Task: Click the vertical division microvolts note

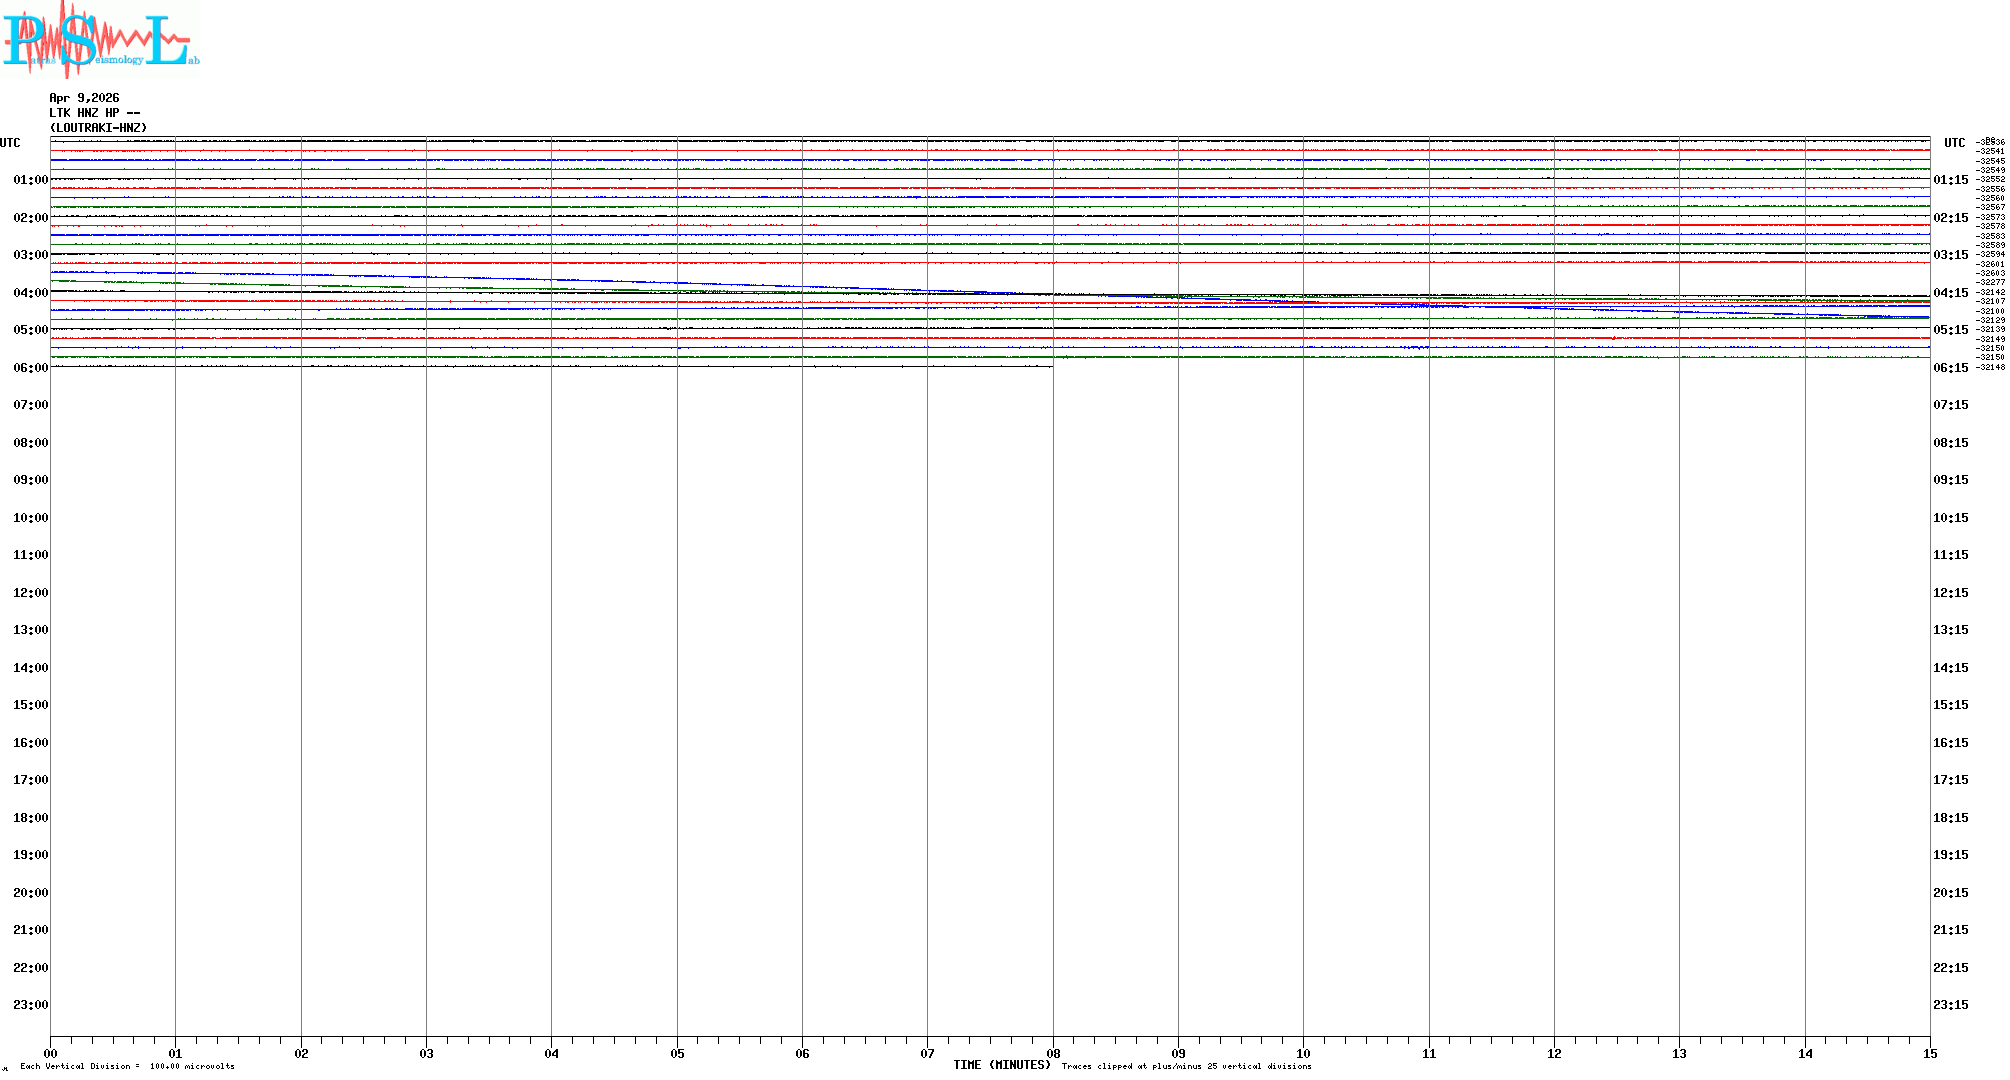Action: (127, 1066)
